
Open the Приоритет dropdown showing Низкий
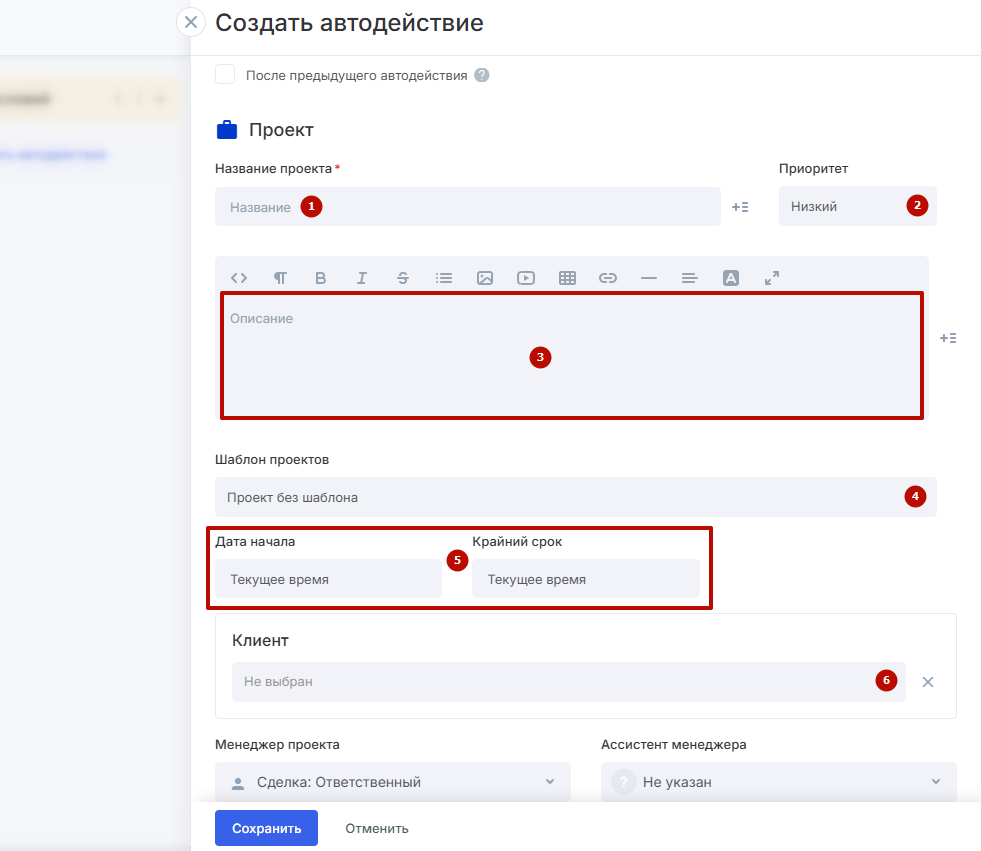[856, 206]
